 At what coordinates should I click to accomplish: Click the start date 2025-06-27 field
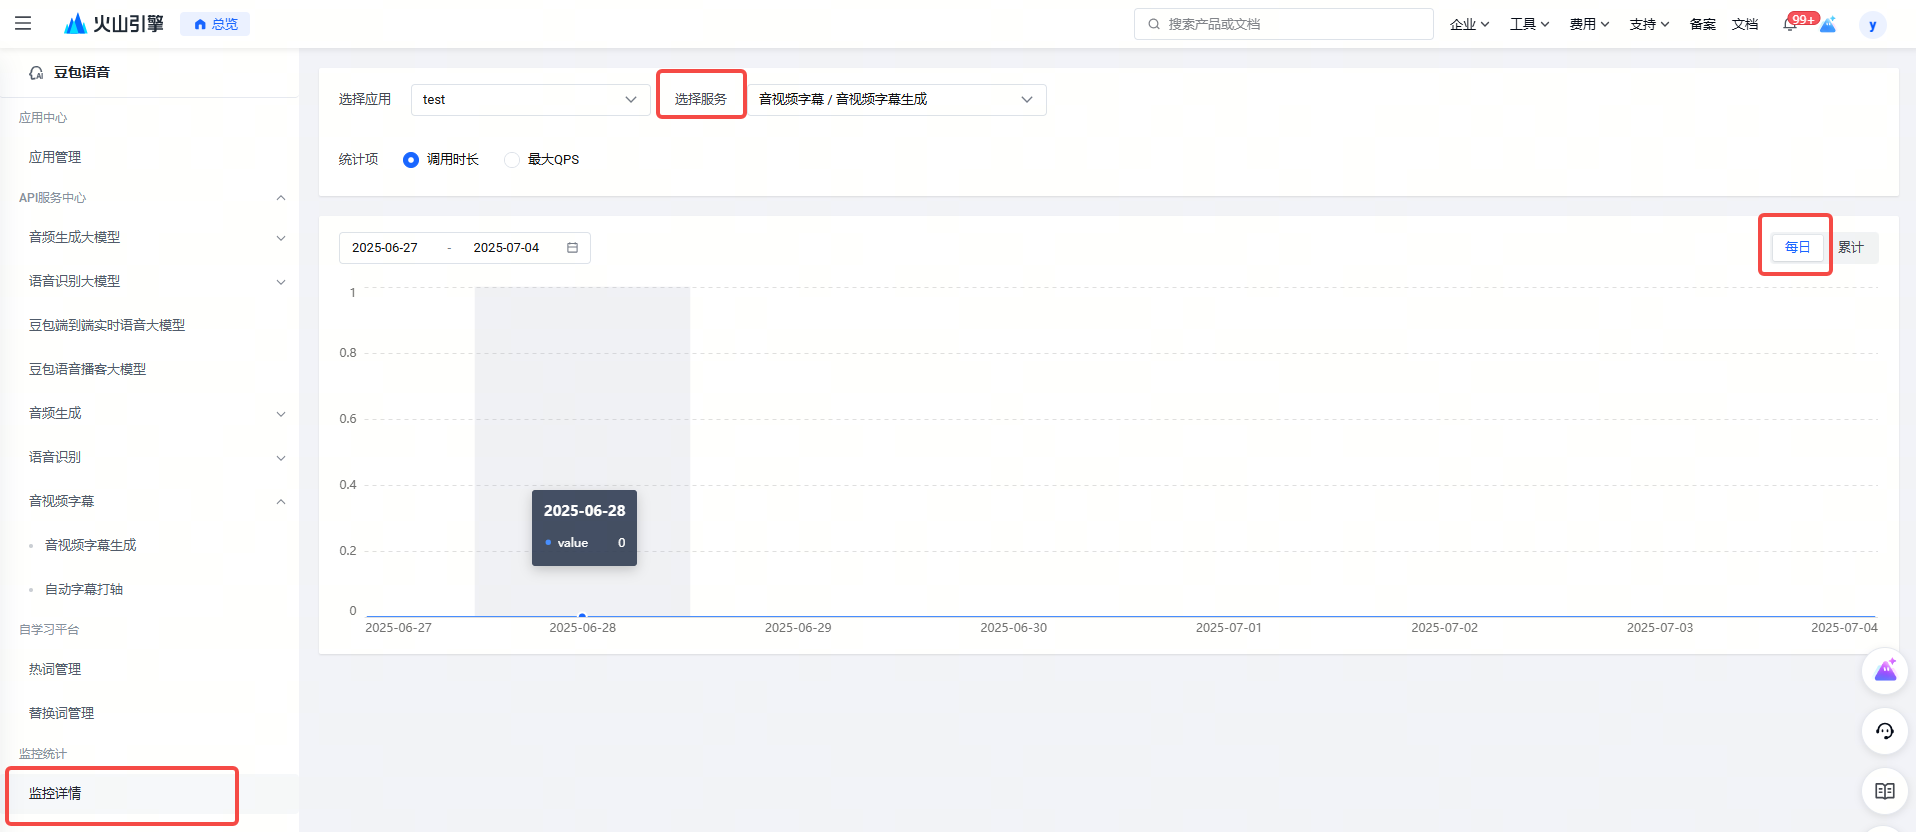tap(385, 248)
